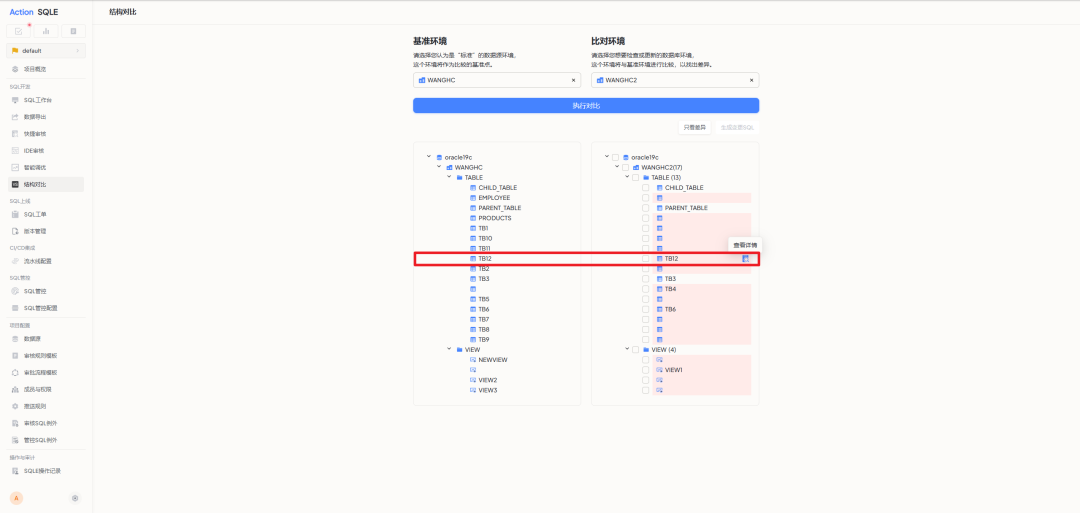This screenshot has height=513, width=1080.
Task: Collapse VIEW (4) folder in right tree
Action: click(x=627, y=348)
